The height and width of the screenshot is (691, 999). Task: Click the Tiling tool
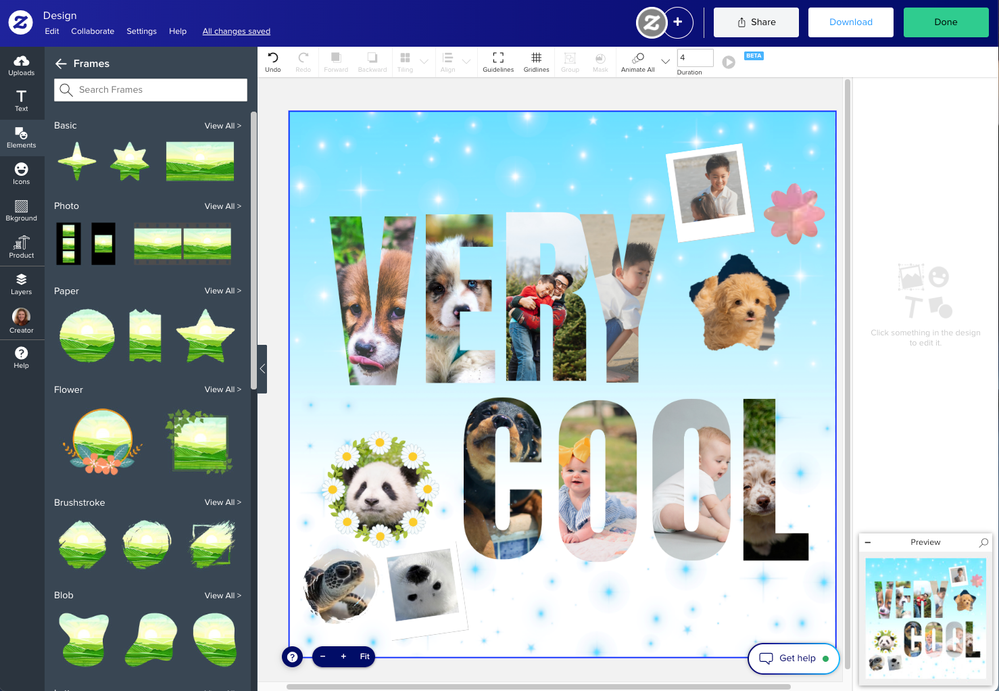click(405, 62)
